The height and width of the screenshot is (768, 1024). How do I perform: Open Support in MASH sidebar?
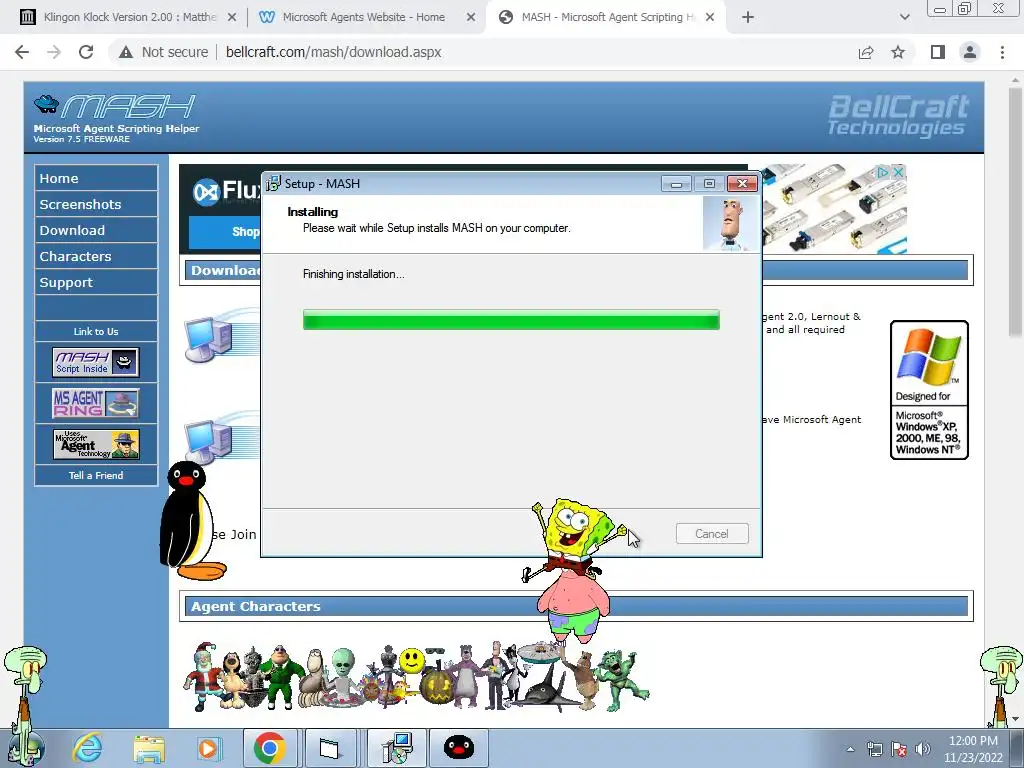coord(96,282)
